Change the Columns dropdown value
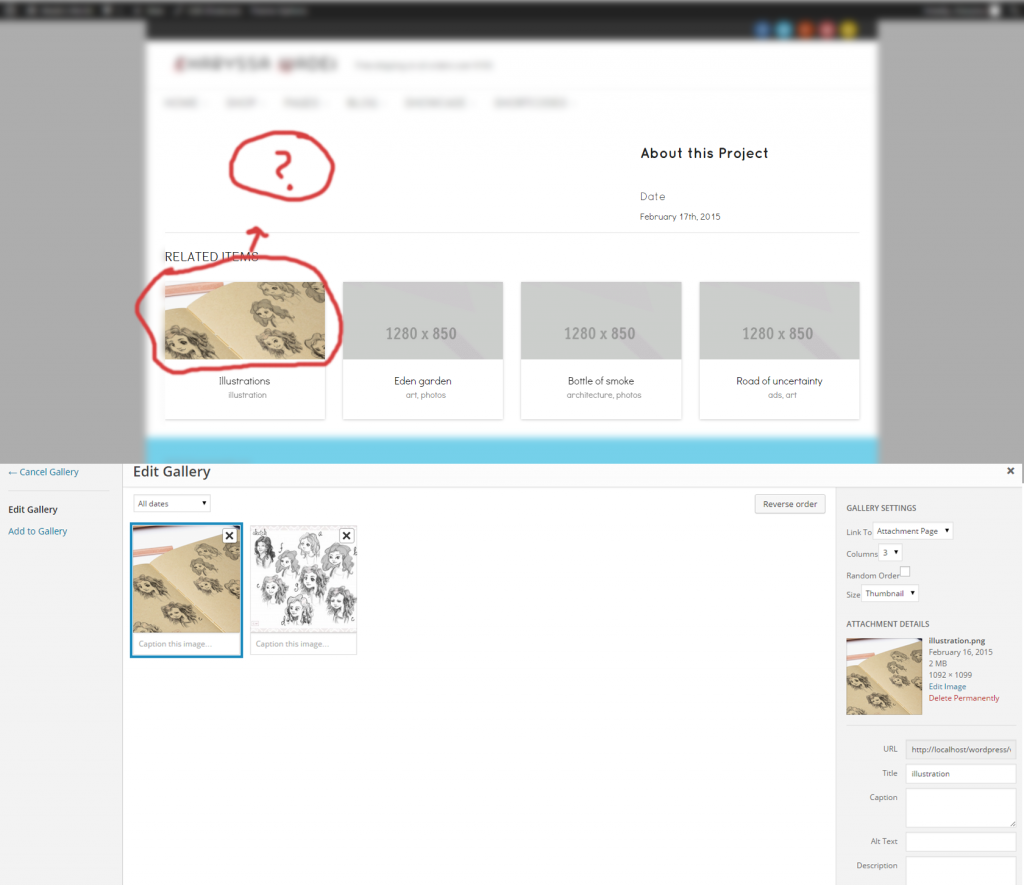Viewport: 1024px width, 885px height. 890,552
